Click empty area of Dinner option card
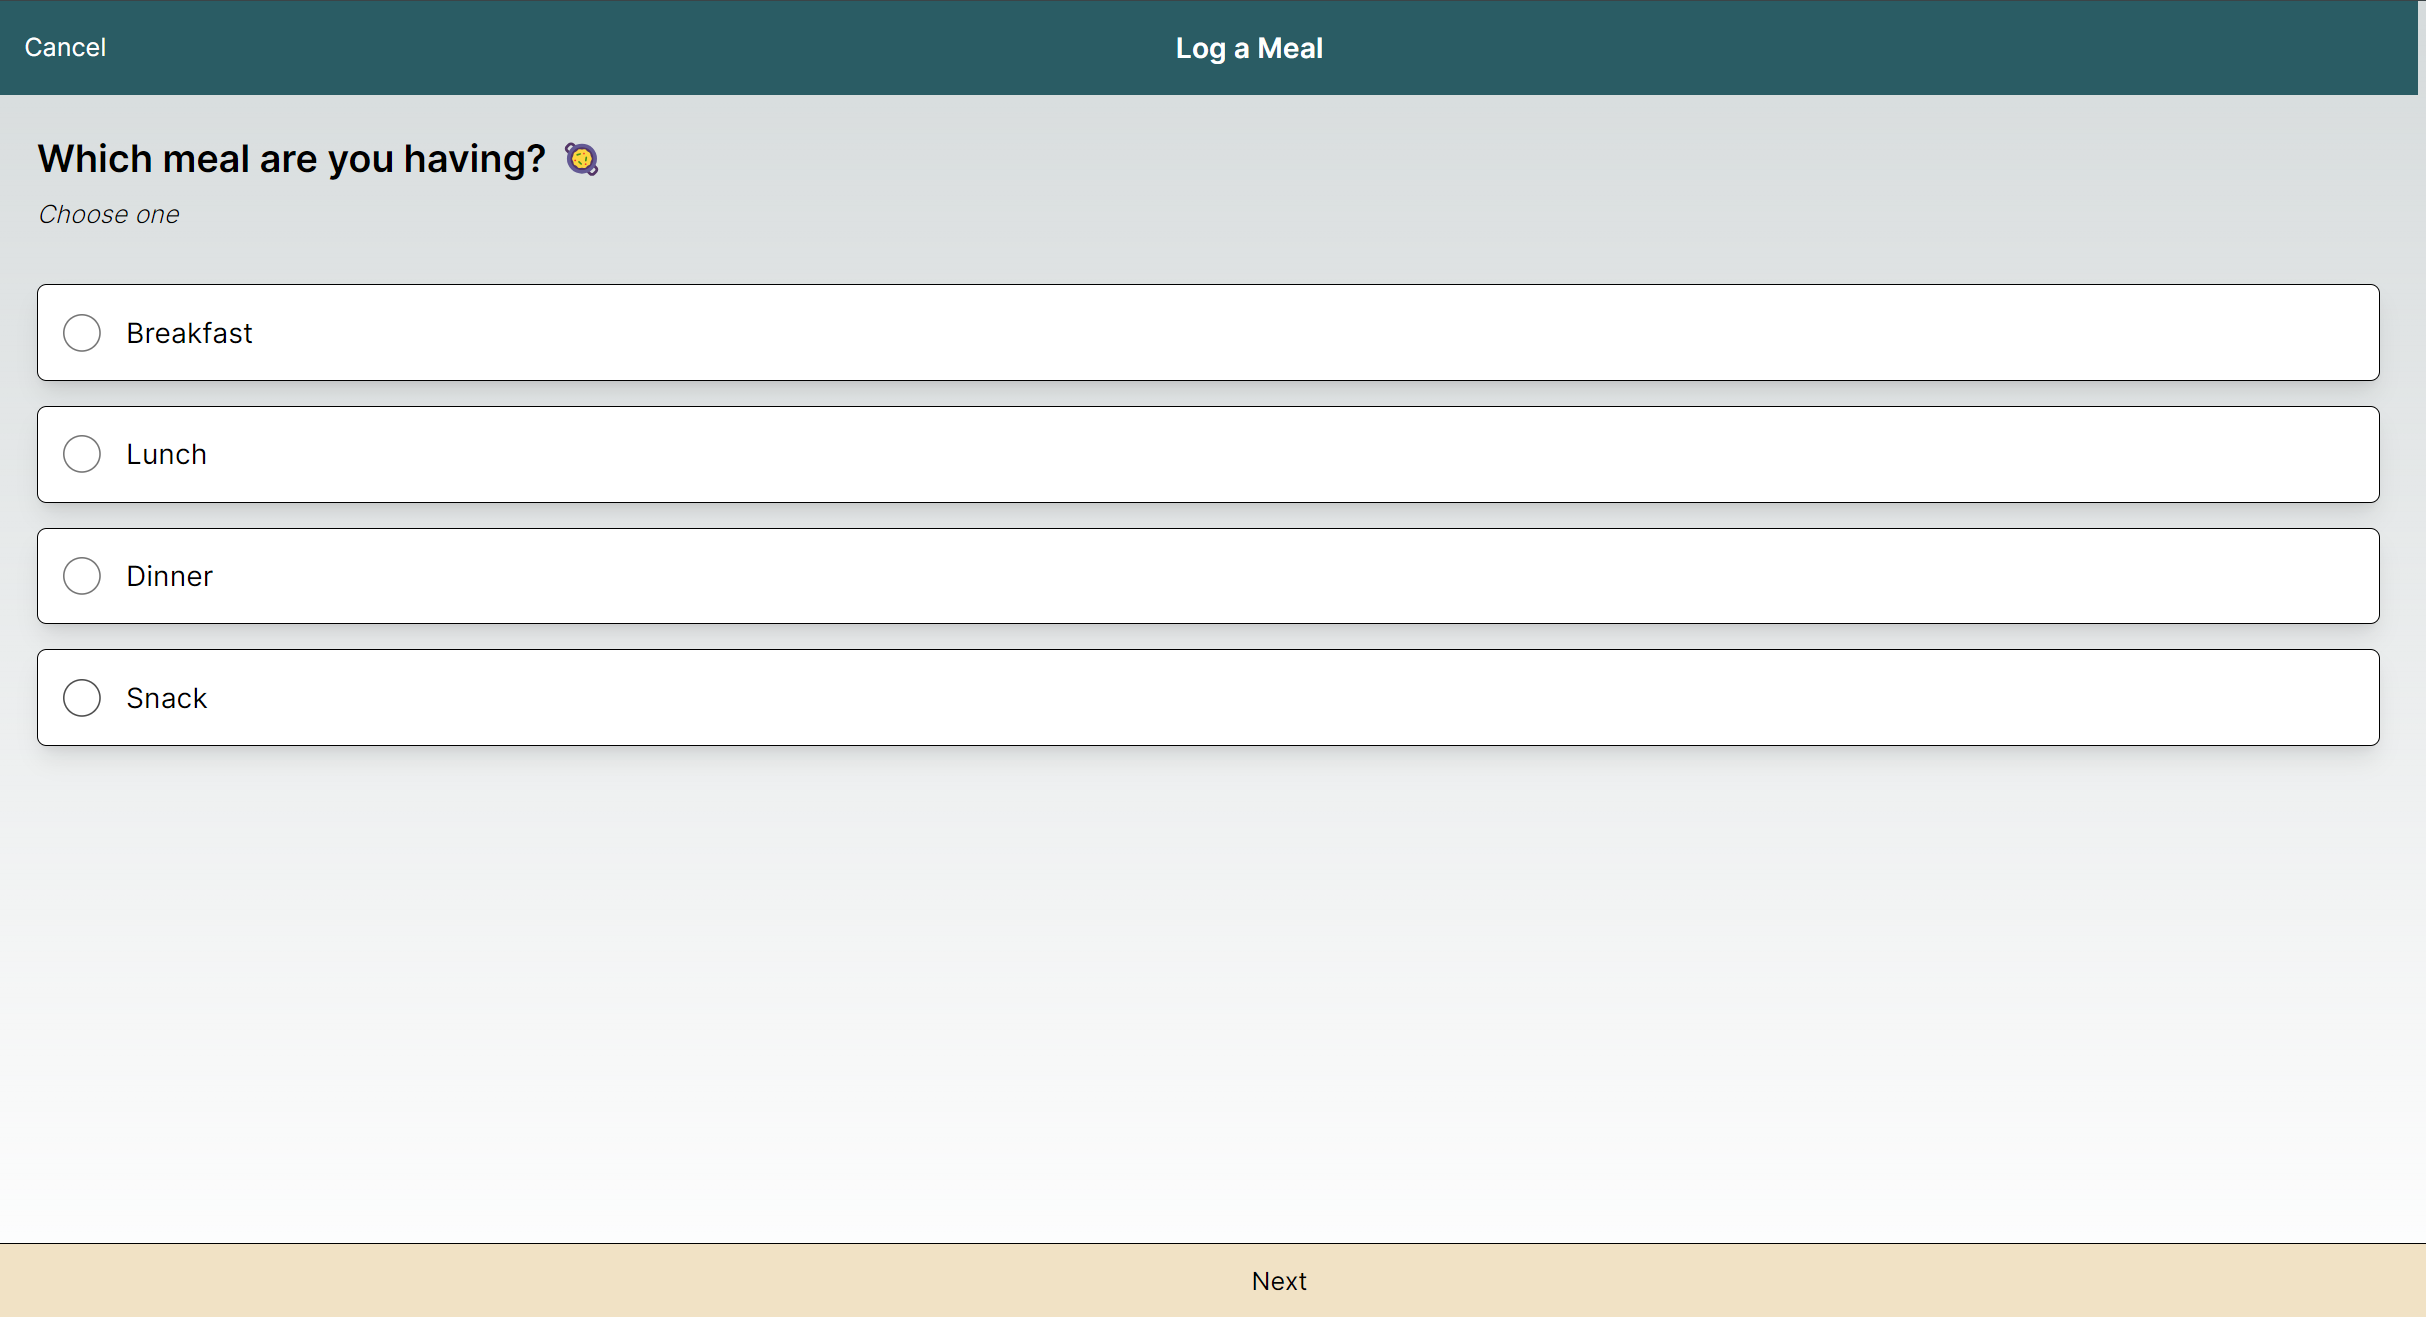 (1300, 576)
